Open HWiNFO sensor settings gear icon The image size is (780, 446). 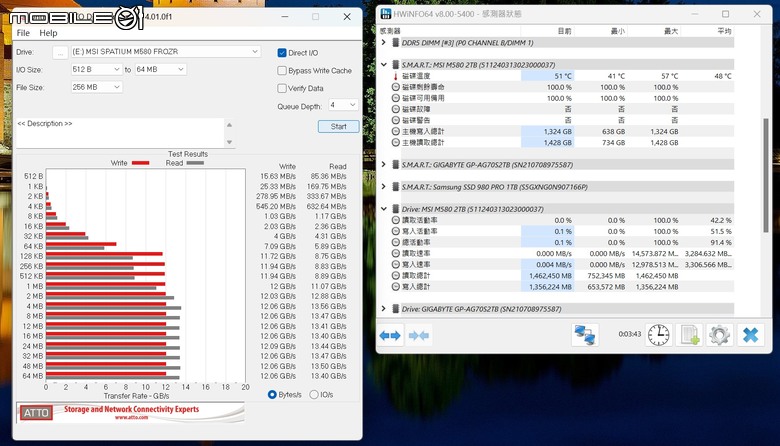tap(719, 335)
